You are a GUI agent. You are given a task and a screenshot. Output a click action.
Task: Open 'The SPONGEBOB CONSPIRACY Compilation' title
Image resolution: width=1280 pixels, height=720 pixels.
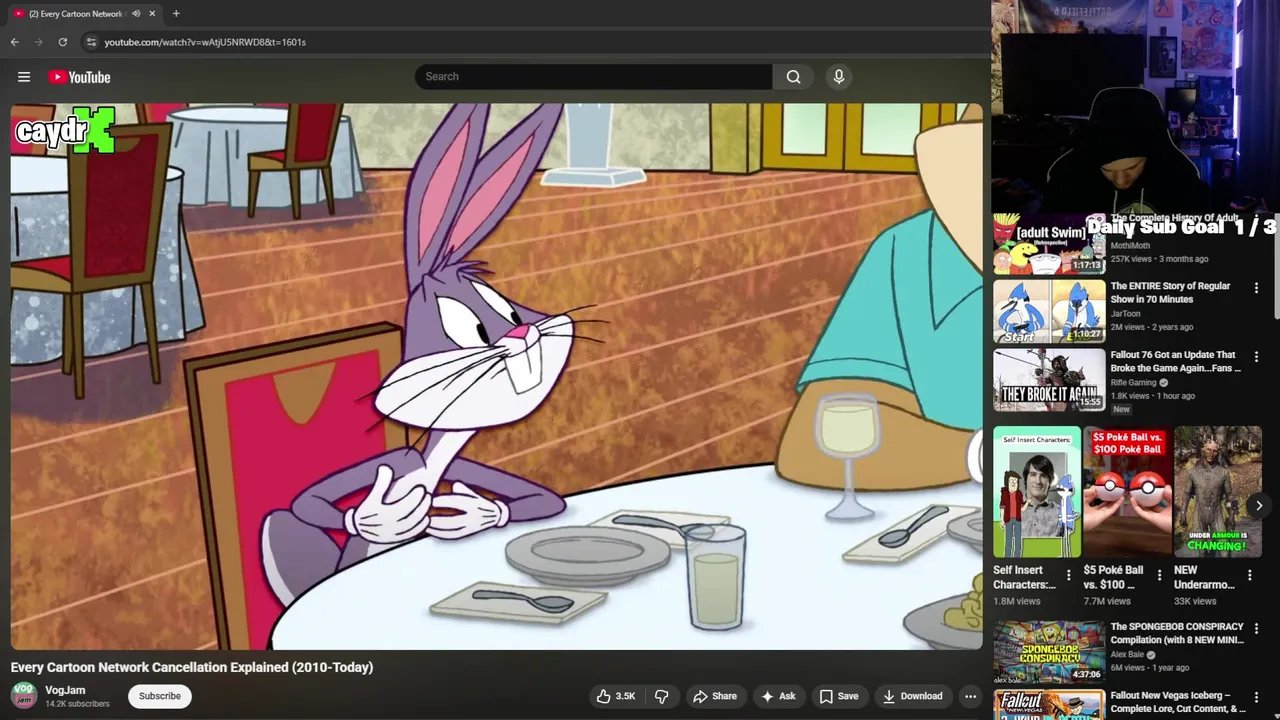1177,633
